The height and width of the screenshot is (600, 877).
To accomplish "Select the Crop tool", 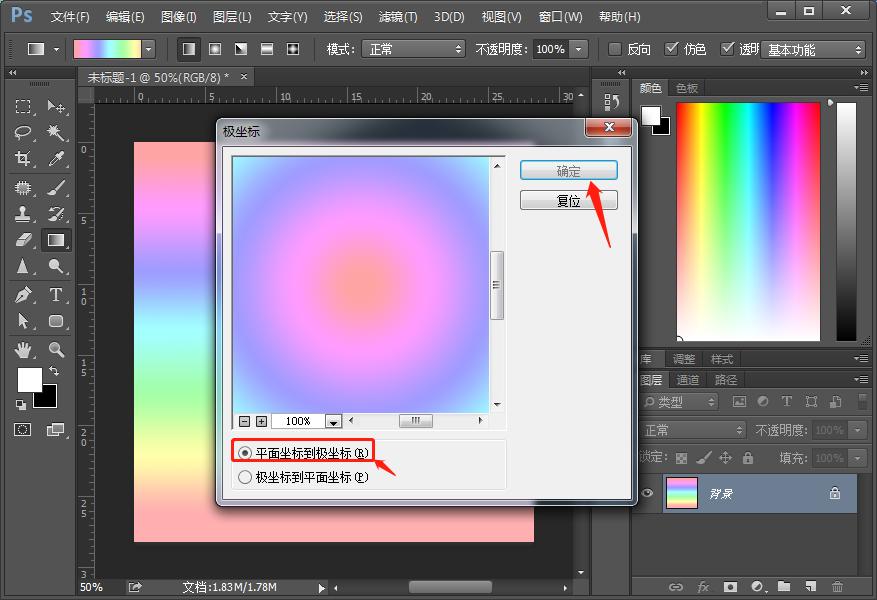I will 23,159.
